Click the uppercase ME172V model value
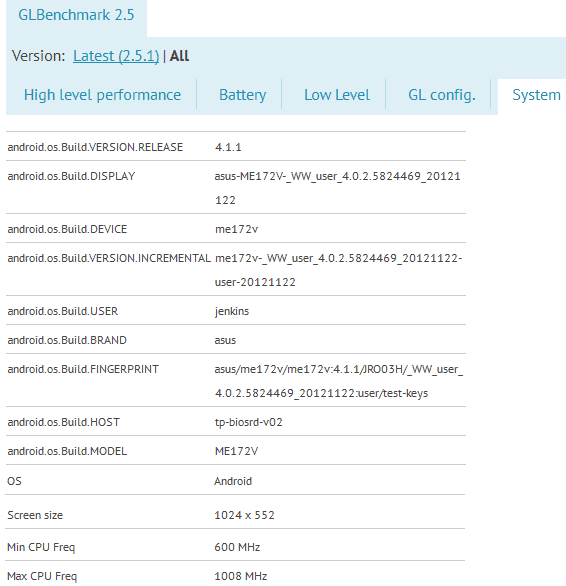Screen dimensions: 566x586 coord(236,451)
